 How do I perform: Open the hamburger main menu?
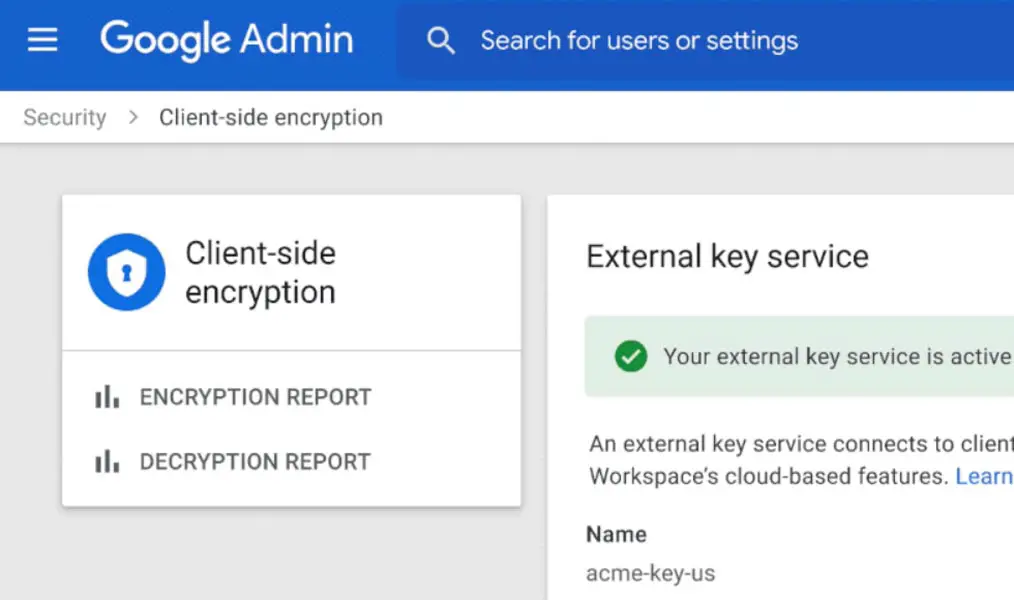point(43,40)
